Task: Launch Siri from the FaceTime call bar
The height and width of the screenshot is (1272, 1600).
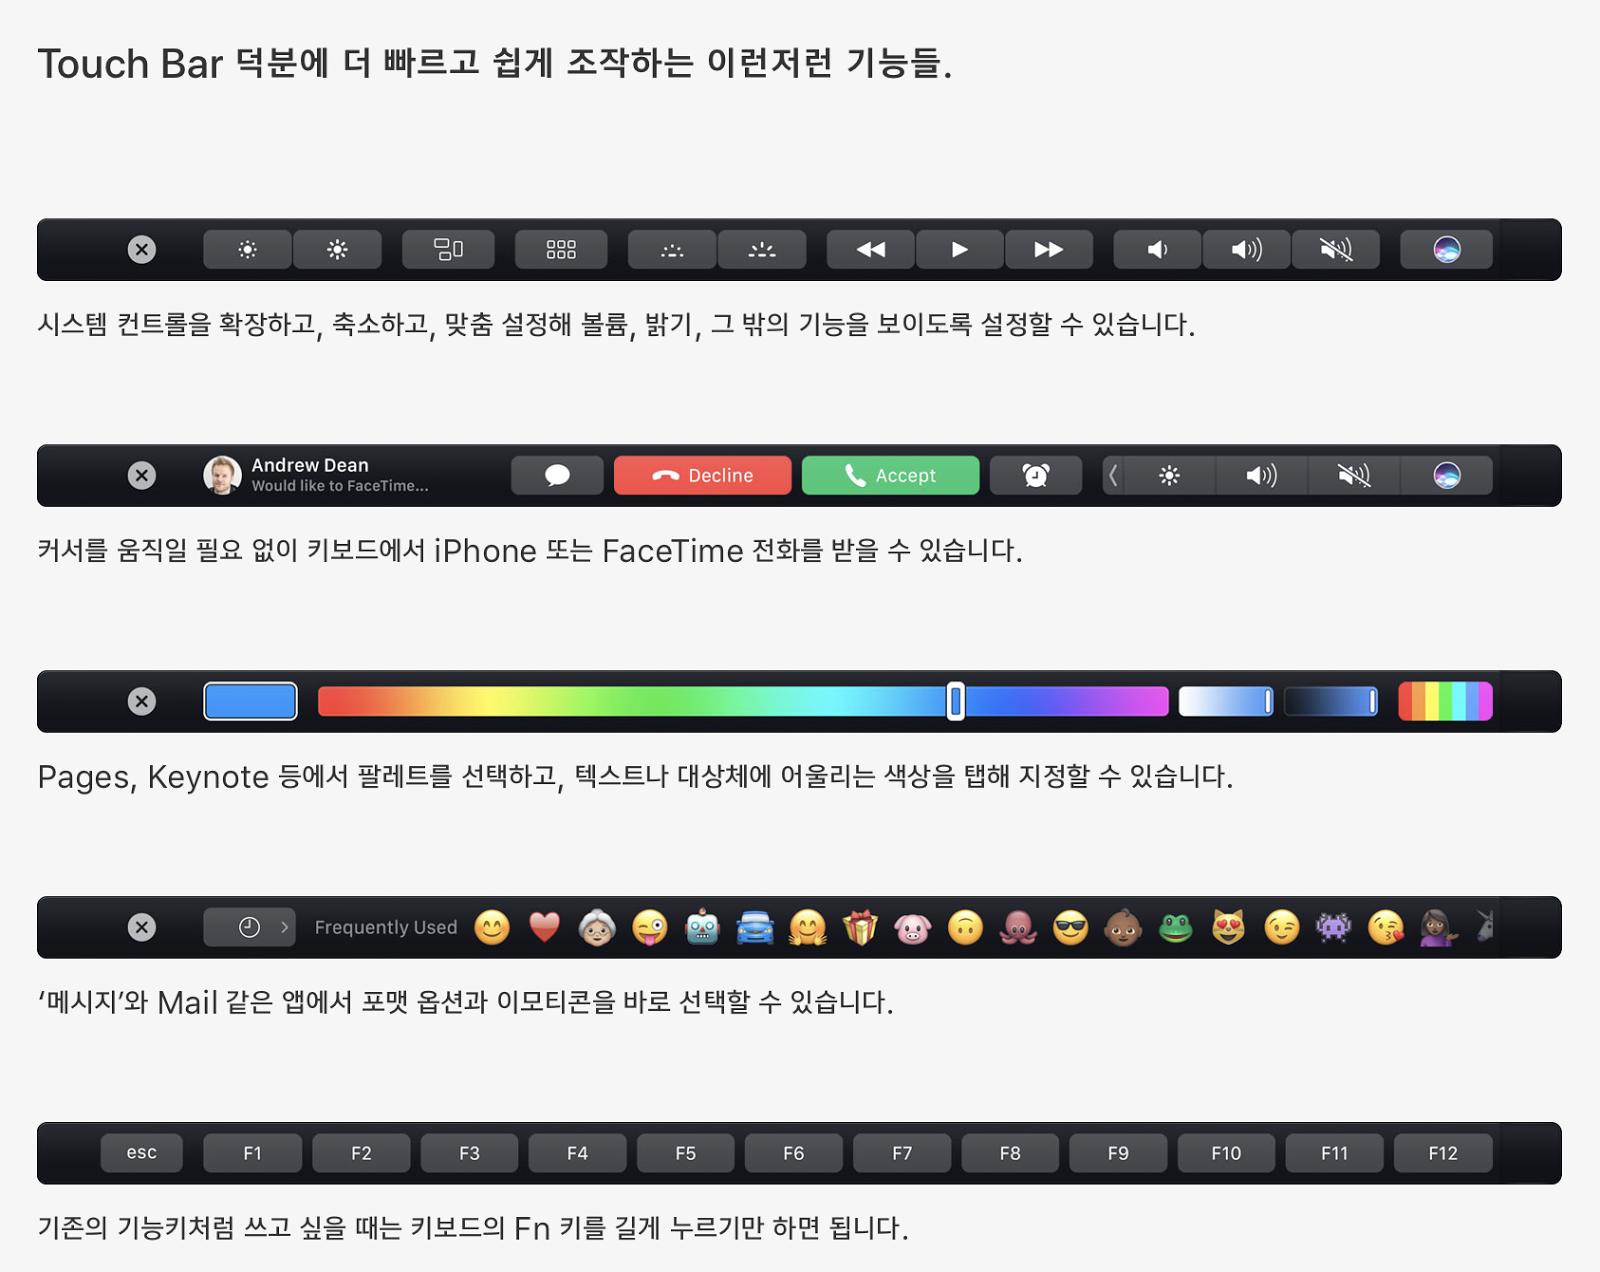Action: 1447,476
